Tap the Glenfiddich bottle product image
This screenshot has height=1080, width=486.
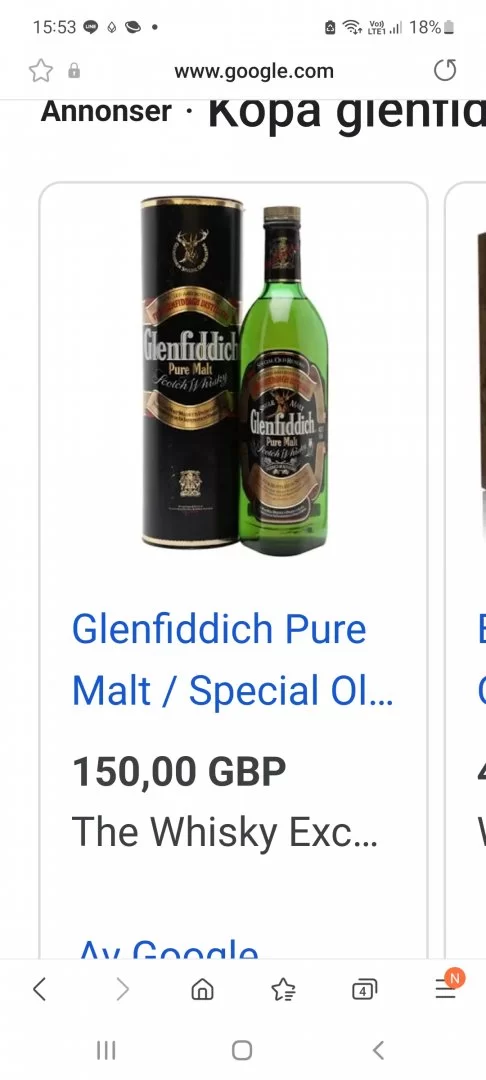point(234,375)
